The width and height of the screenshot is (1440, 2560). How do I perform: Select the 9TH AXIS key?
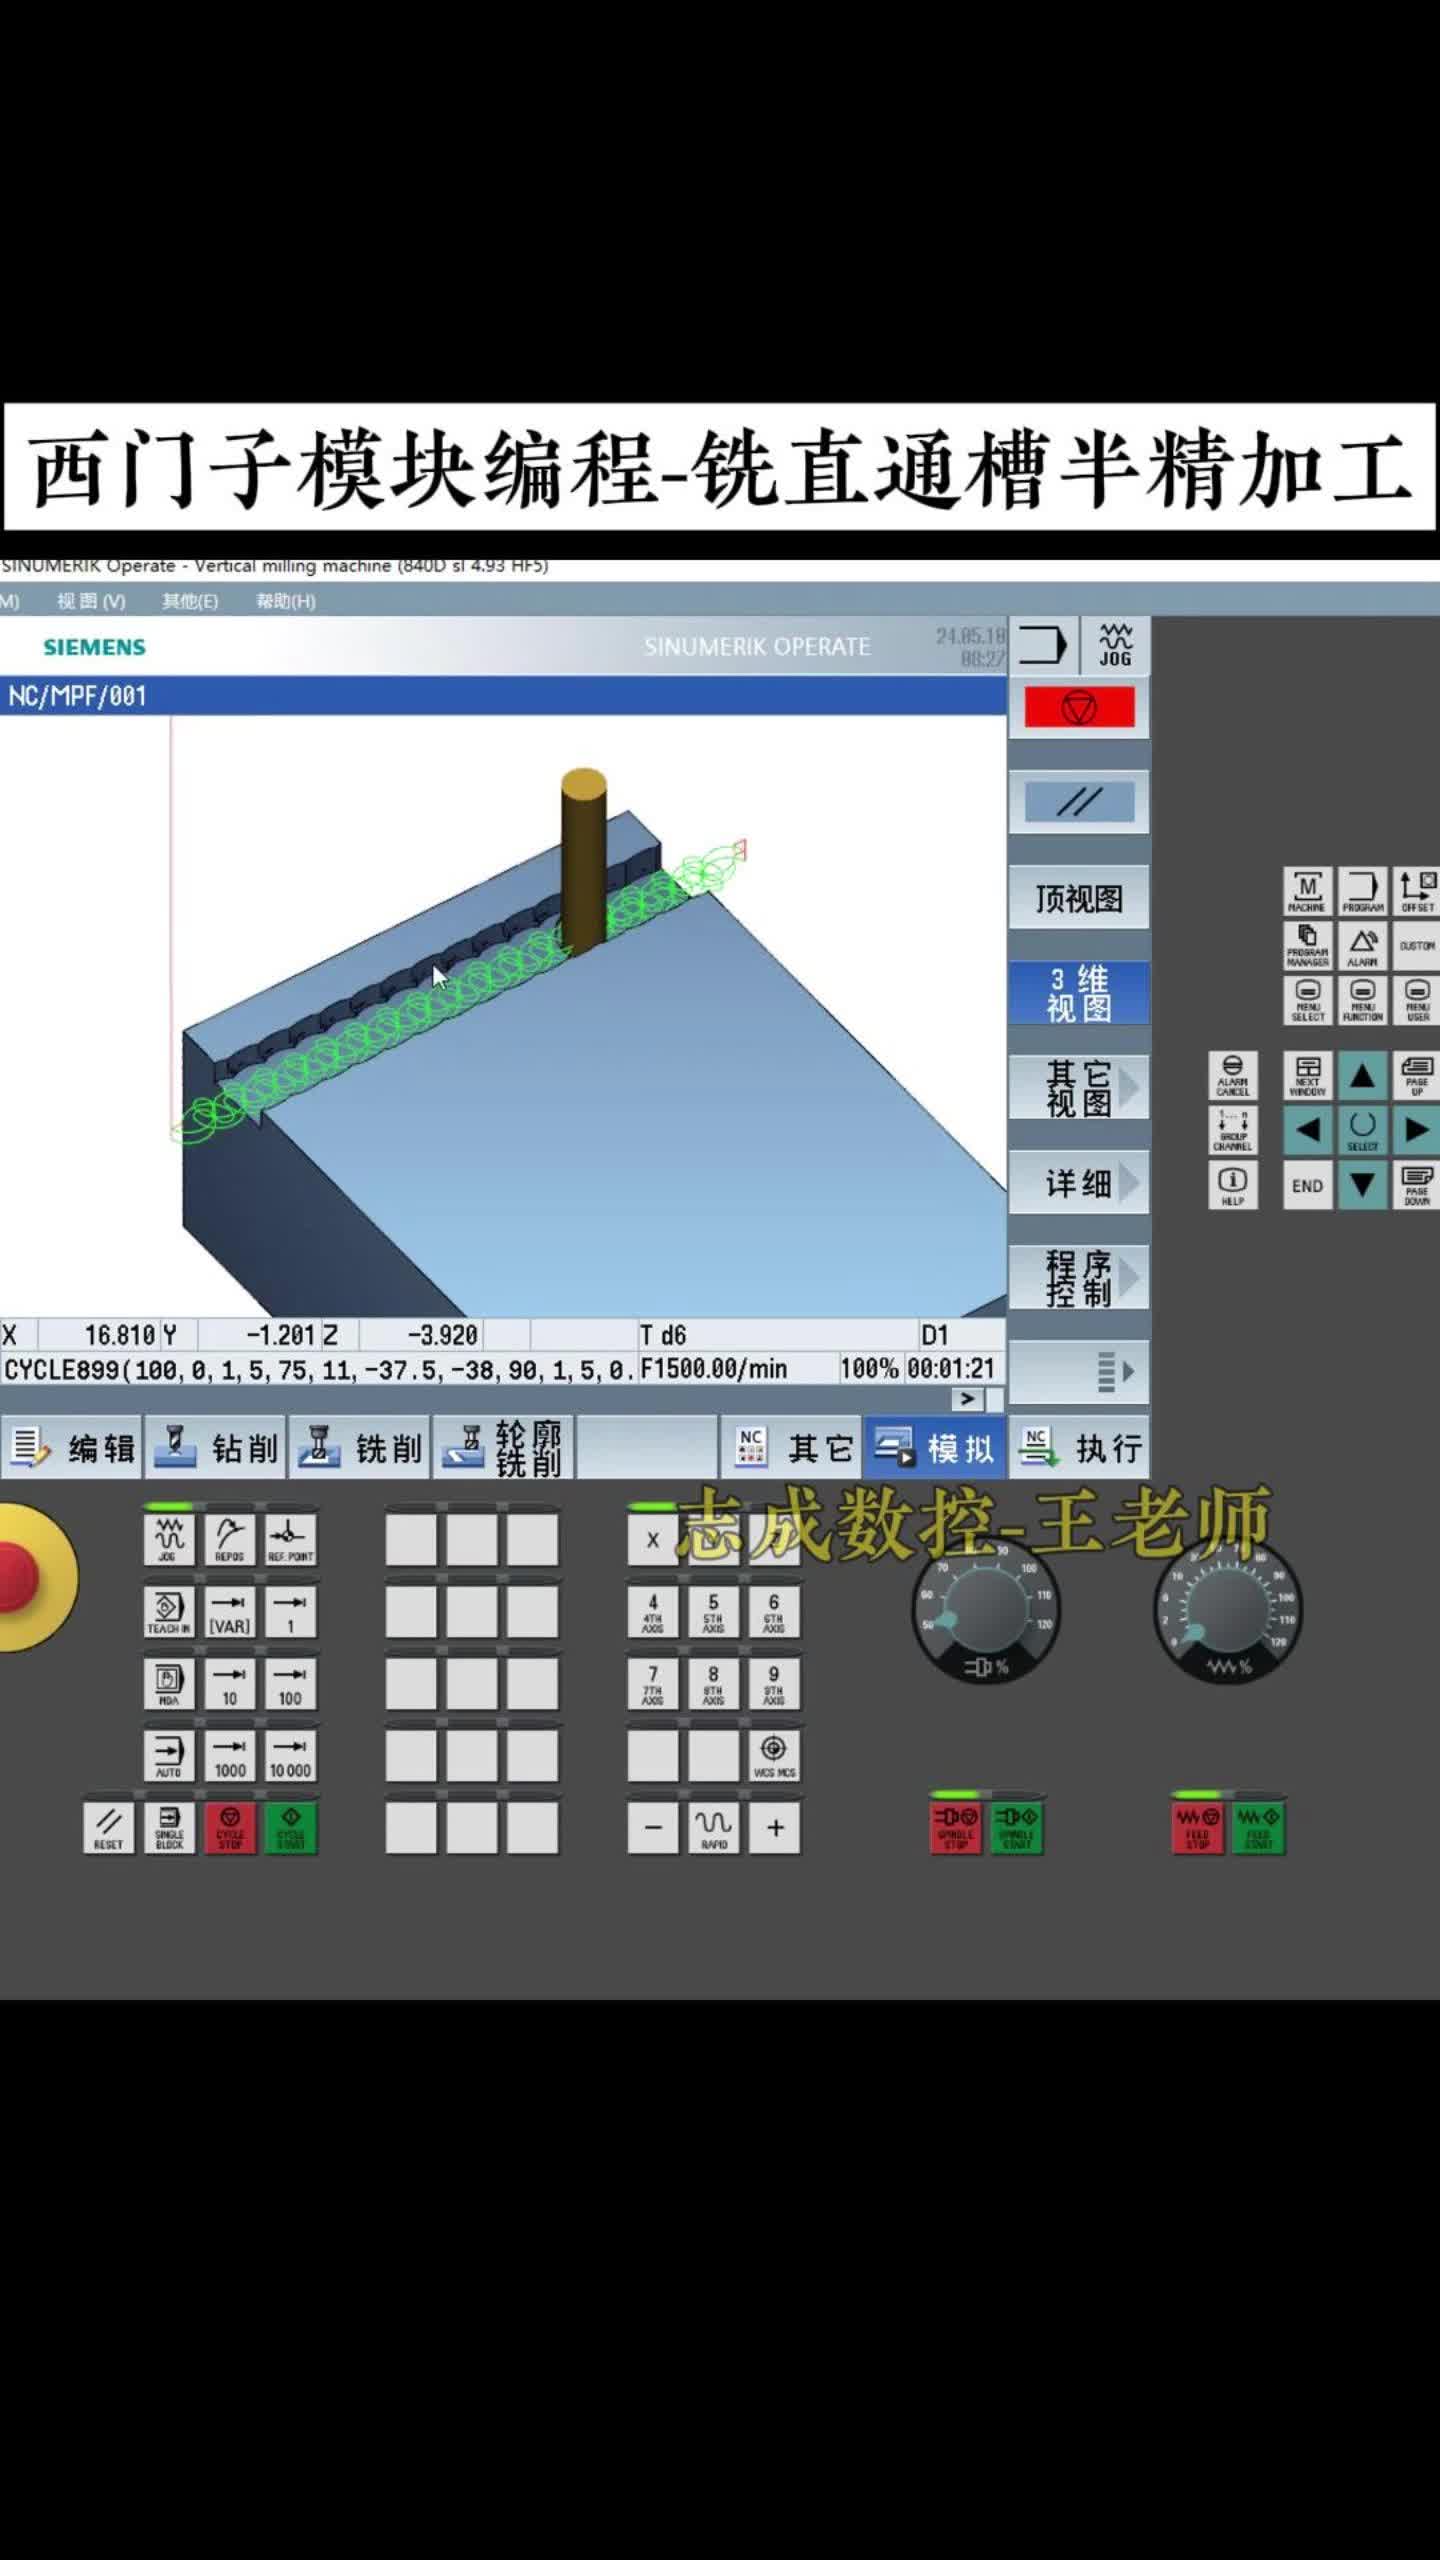pos(774,1683)
